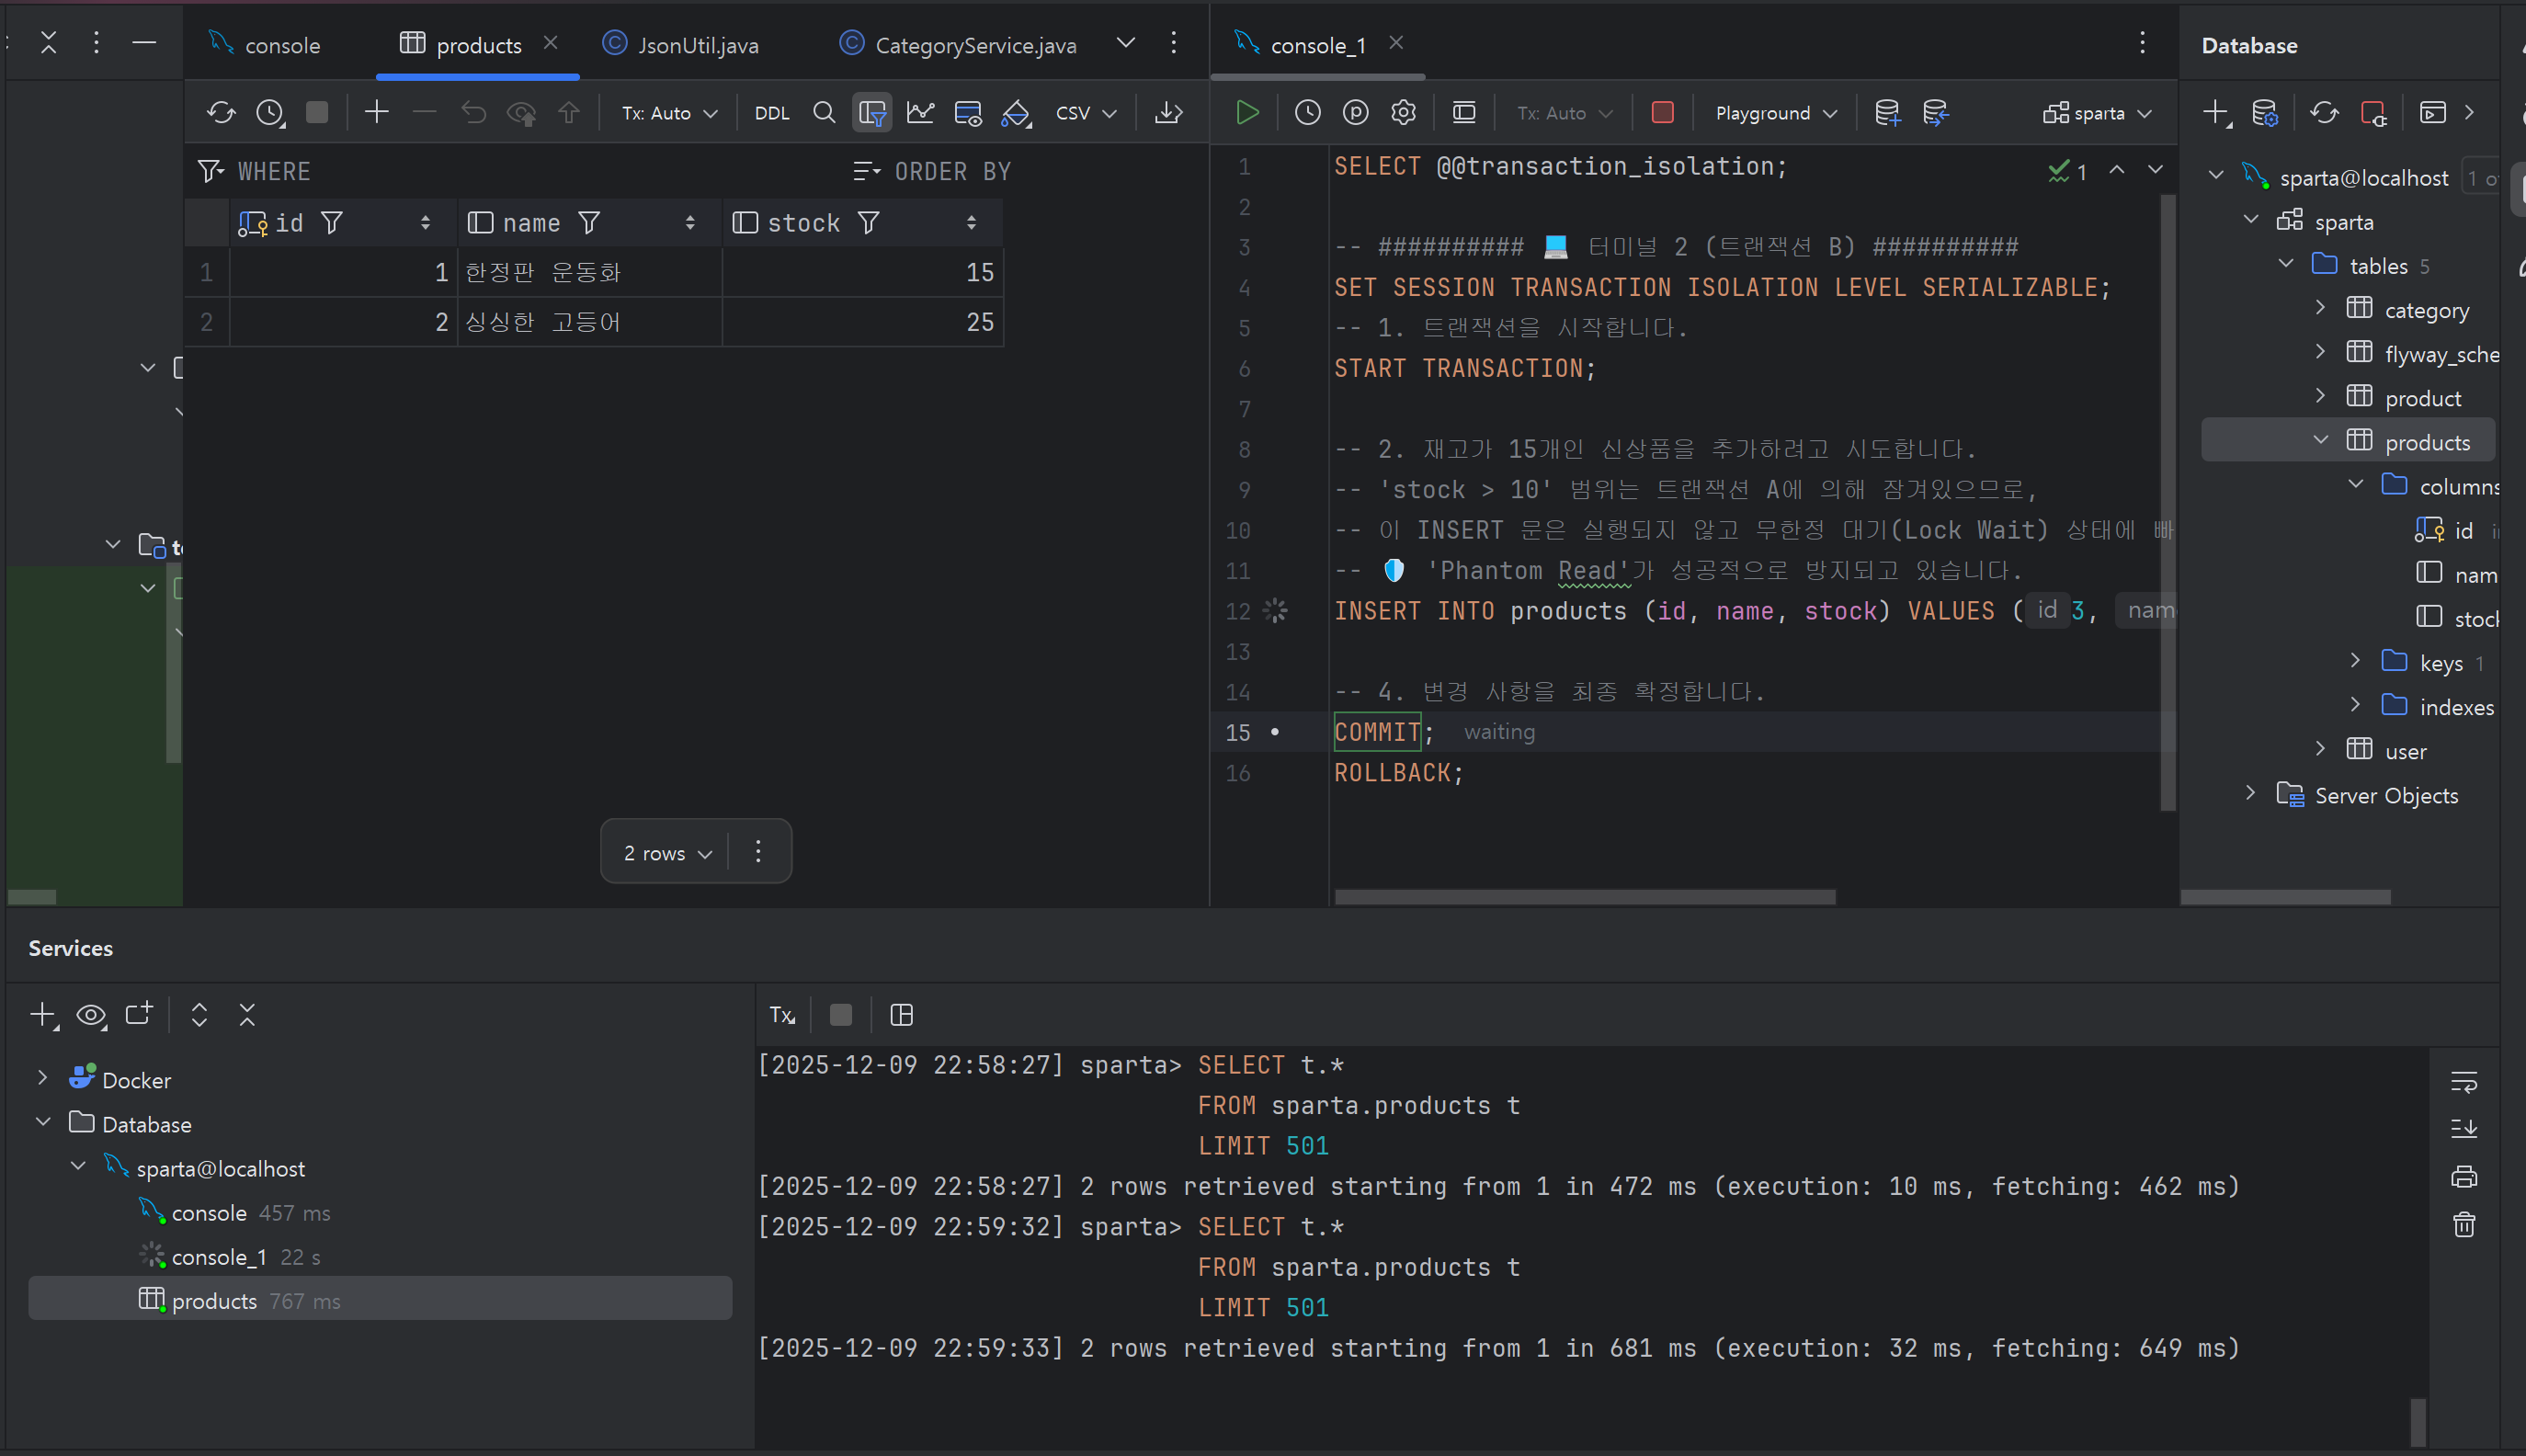
Task: Expand the Docker node in Services
Action: (42, 1078)
